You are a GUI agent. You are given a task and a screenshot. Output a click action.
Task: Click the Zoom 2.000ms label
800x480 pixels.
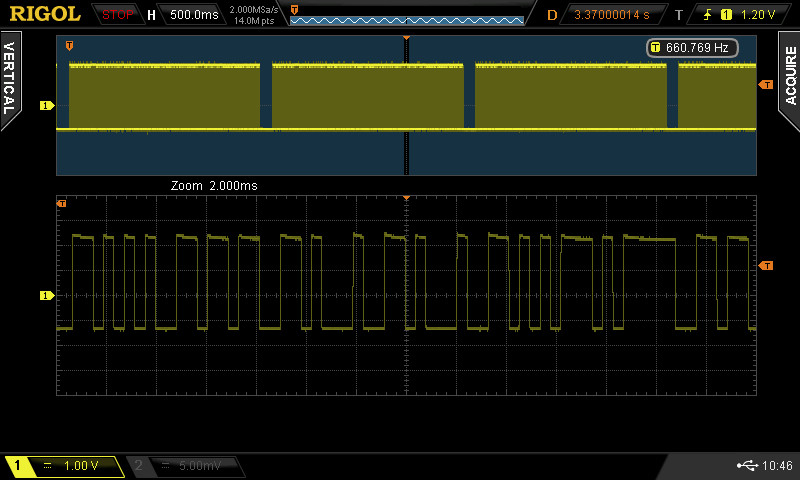(214, 186)
